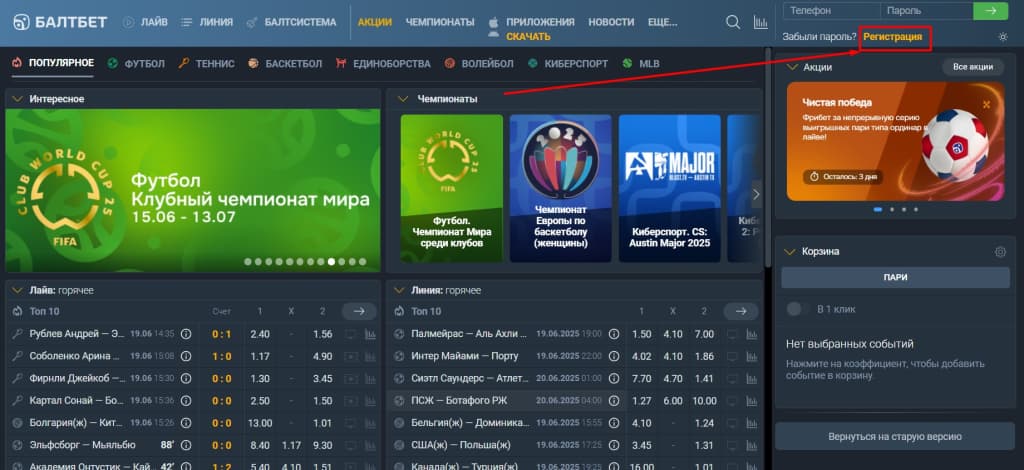Click Забыли пароль? link
Screen dimensions: 1024x470
pyautogui.click(x=819, y=37)
